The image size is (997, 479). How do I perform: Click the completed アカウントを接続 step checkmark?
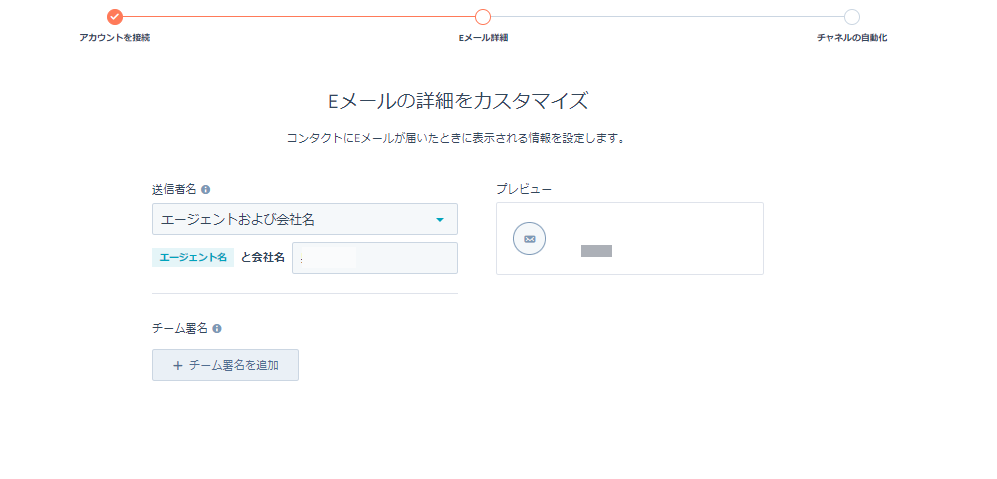pos(114,17)
